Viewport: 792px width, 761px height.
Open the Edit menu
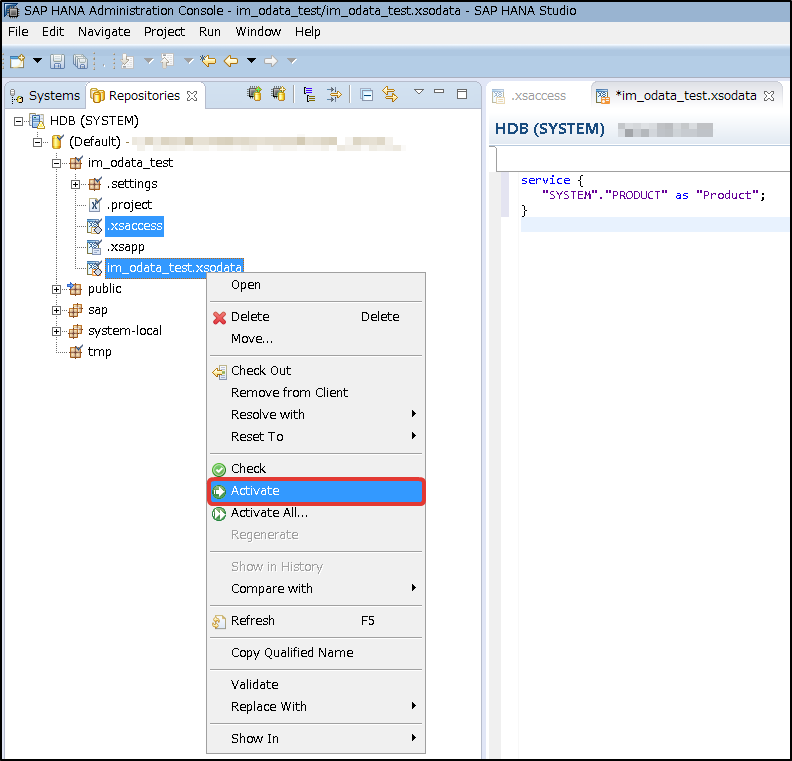pos(53,32)
